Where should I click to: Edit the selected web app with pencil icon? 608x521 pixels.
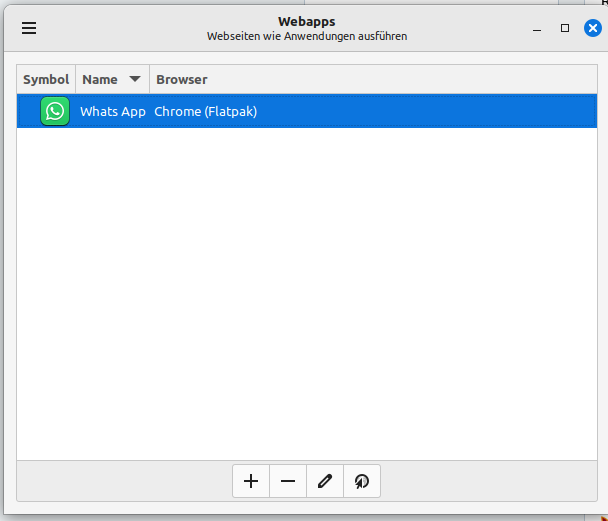coord(325,481)
